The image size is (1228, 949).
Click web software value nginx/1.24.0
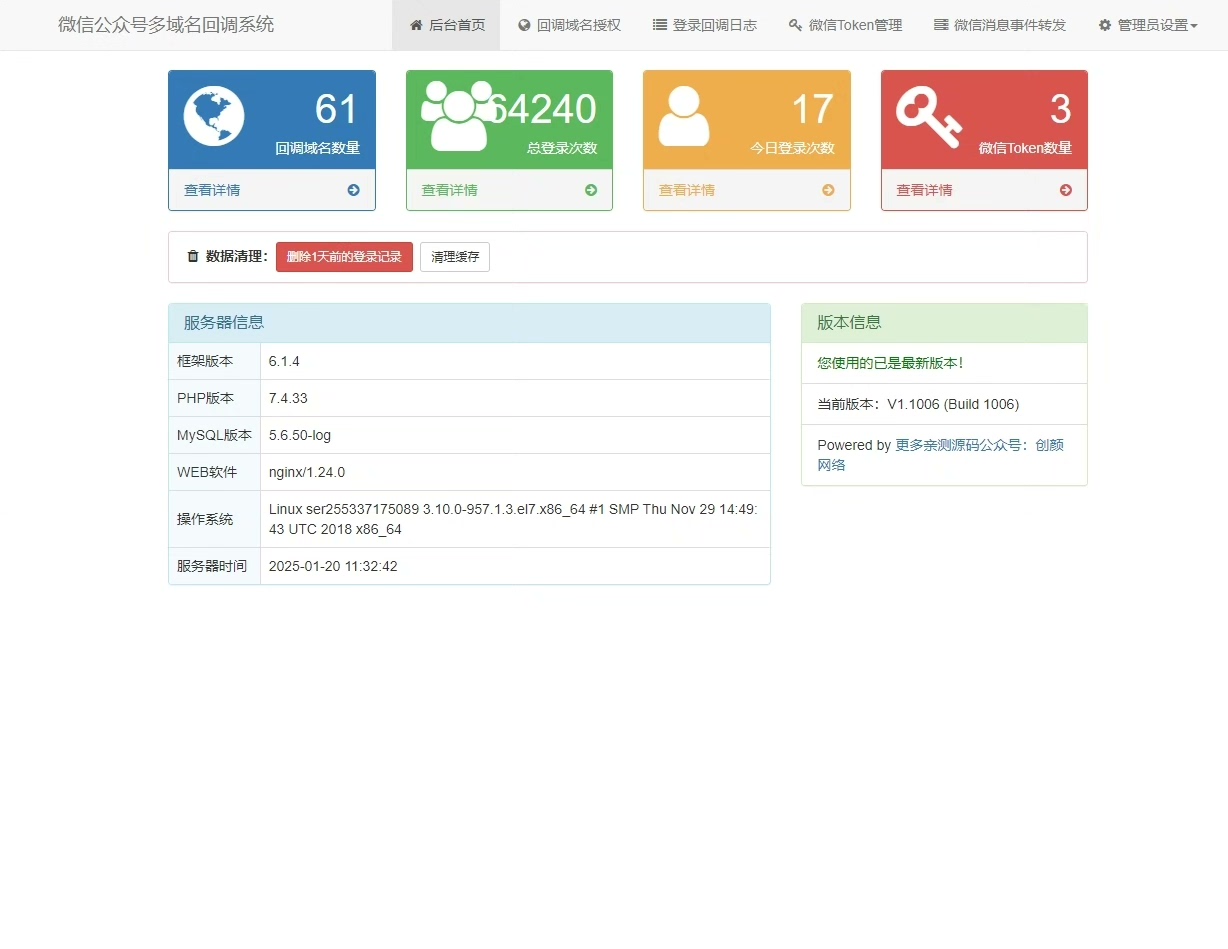click(307, 472)
